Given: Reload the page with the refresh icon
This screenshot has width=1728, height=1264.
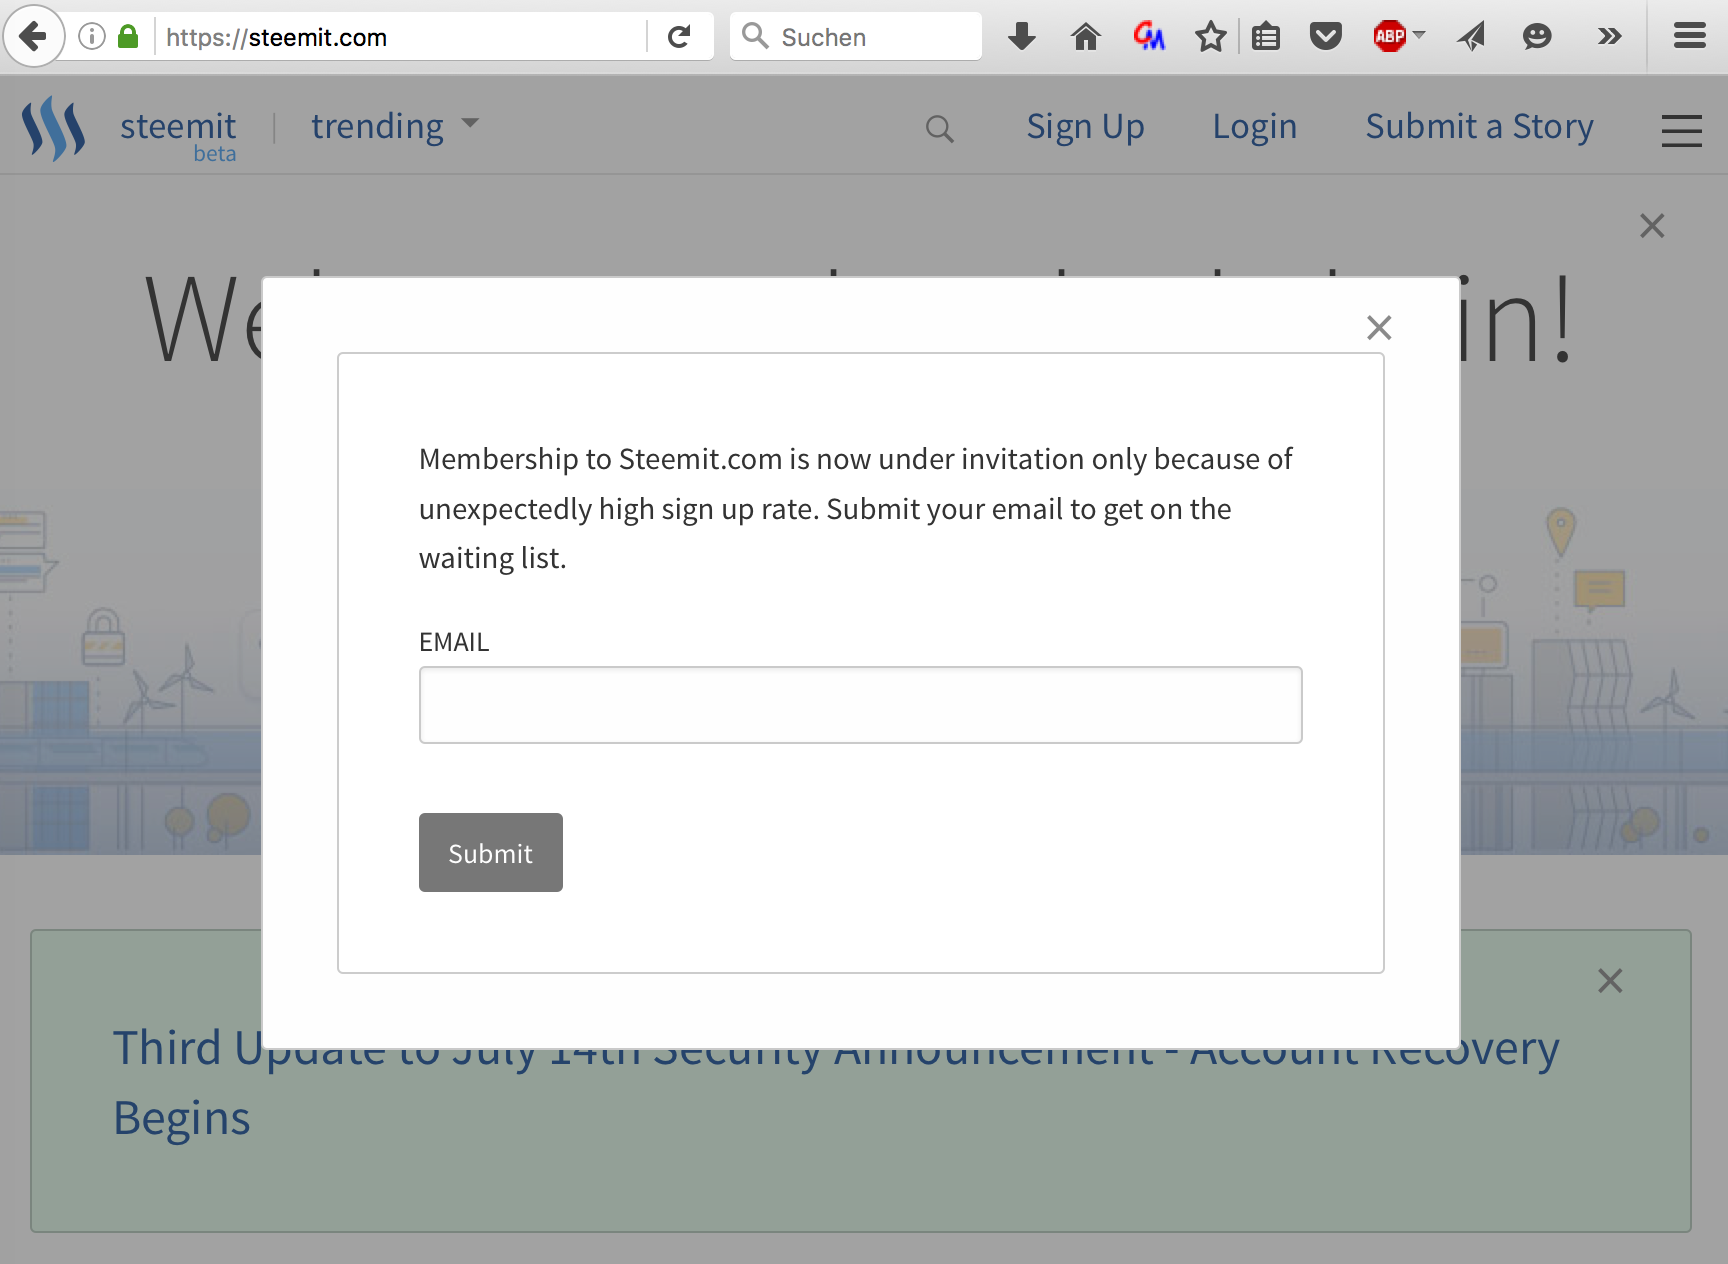Looking at the screenshot, I should [x=679, y=37].
